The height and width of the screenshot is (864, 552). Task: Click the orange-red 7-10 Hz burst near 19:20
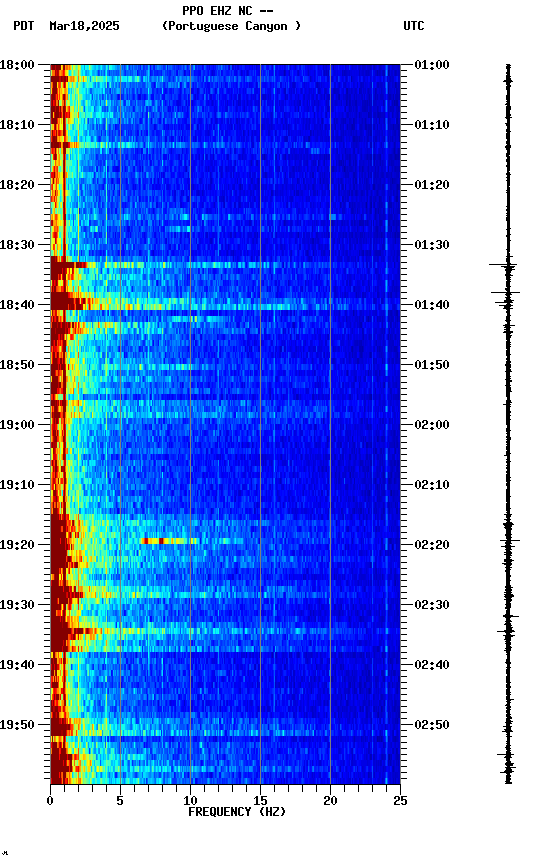(x=169, y=541)
